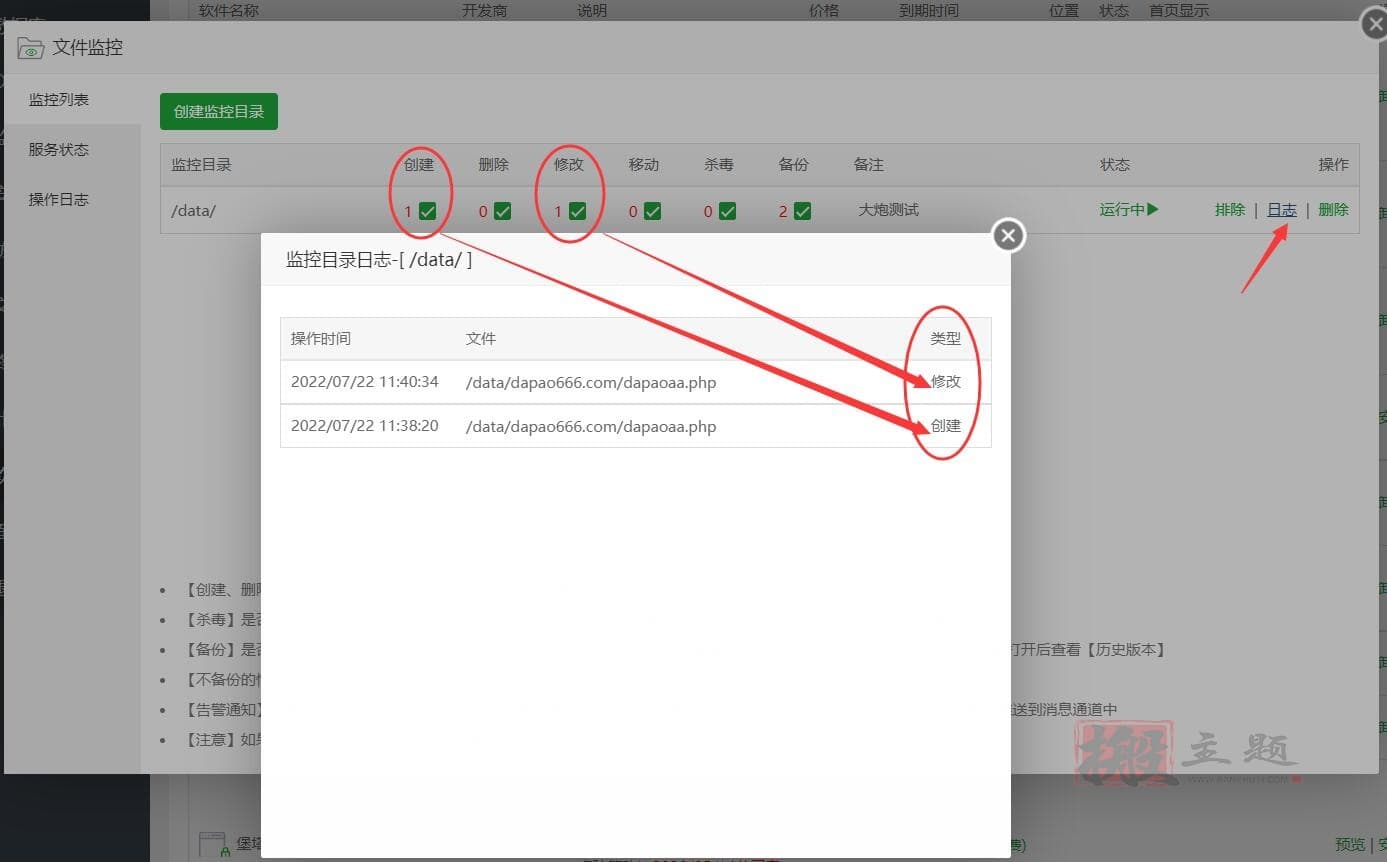Viewport: 1387px width, 862px height.
Task: Click the 创建监控目录 button
Action: (219, 112)
